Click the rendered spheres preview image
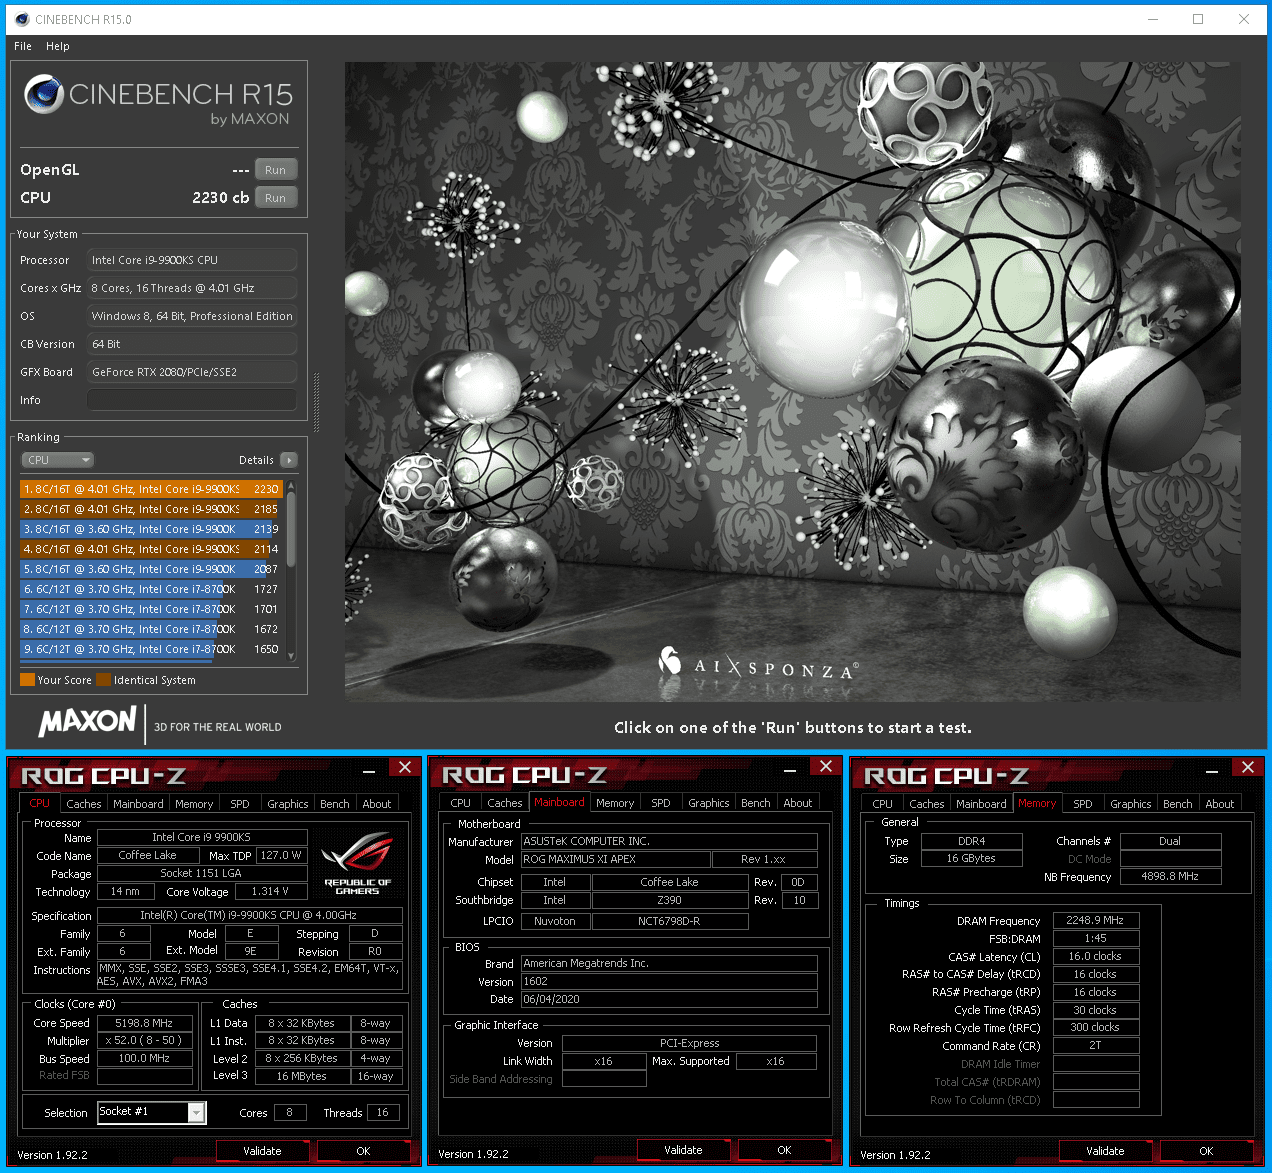1272x1173 pixels. coord(793,381)
